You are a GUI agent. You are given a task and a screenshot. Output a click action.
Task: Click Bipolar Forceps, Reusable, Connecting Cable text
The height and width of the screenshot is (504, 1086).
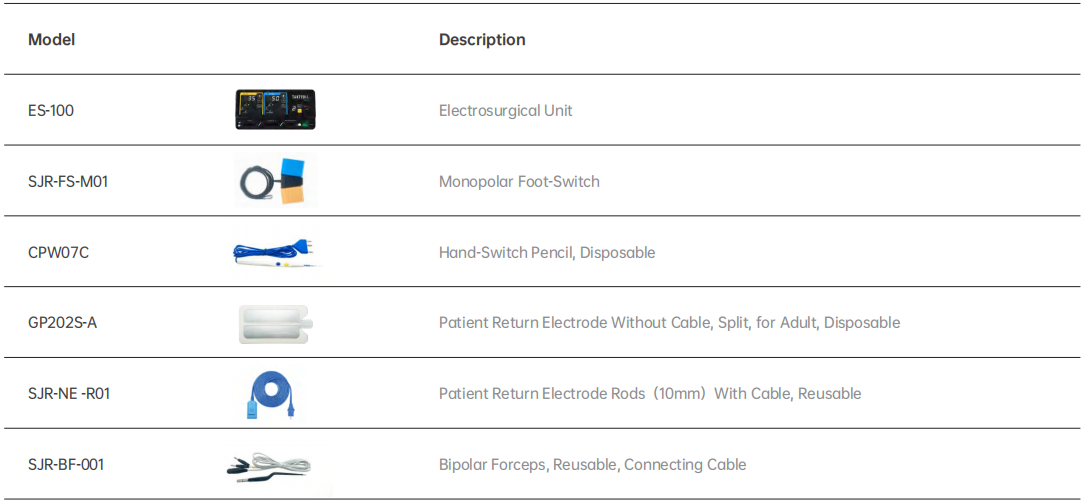[593, 465]
